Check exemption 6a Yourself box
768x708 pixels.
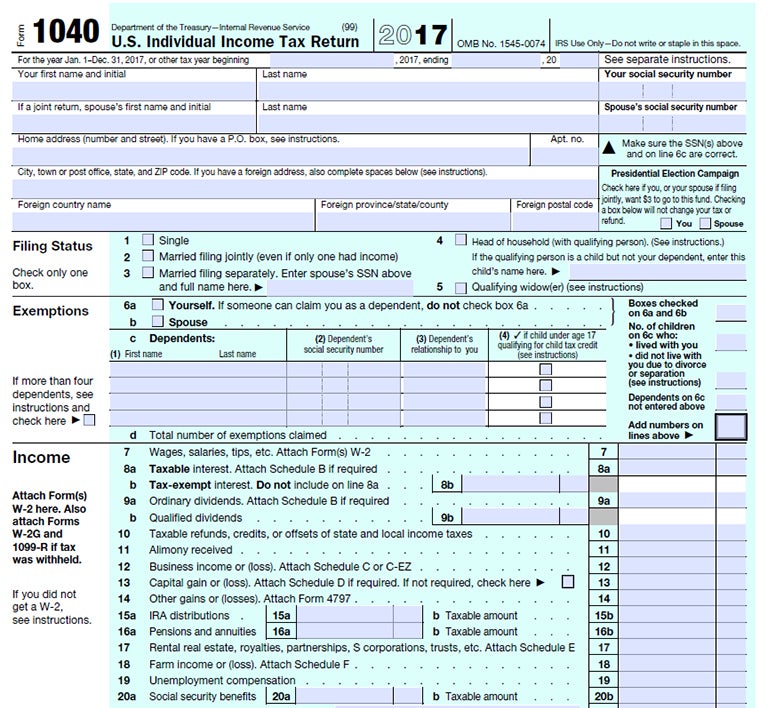pos(157,305)
